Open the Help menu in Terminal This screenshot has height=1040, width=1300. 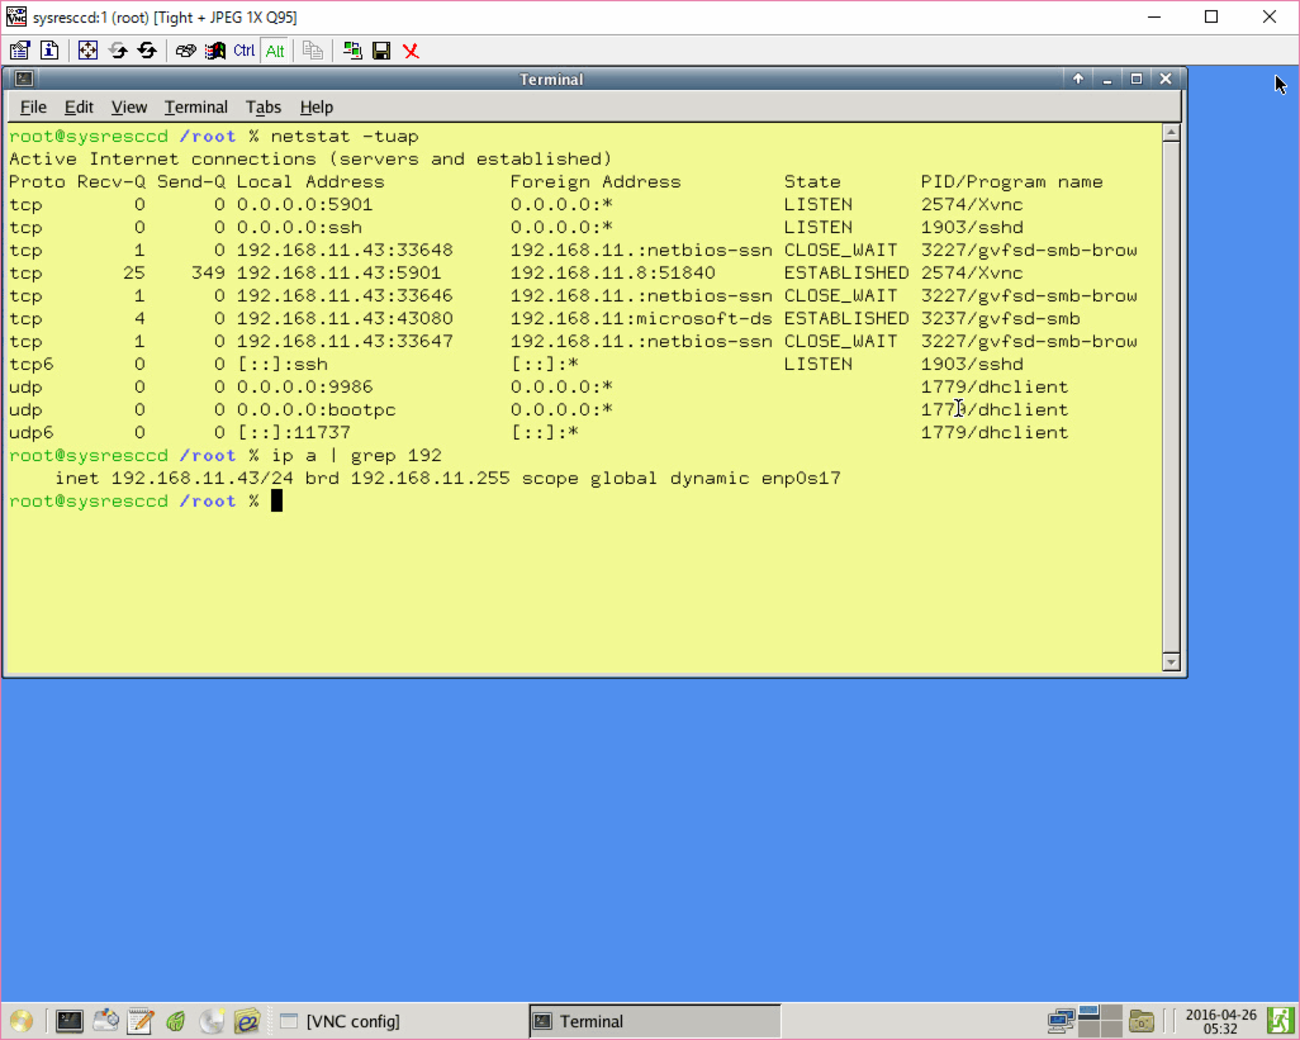point(316,107)
